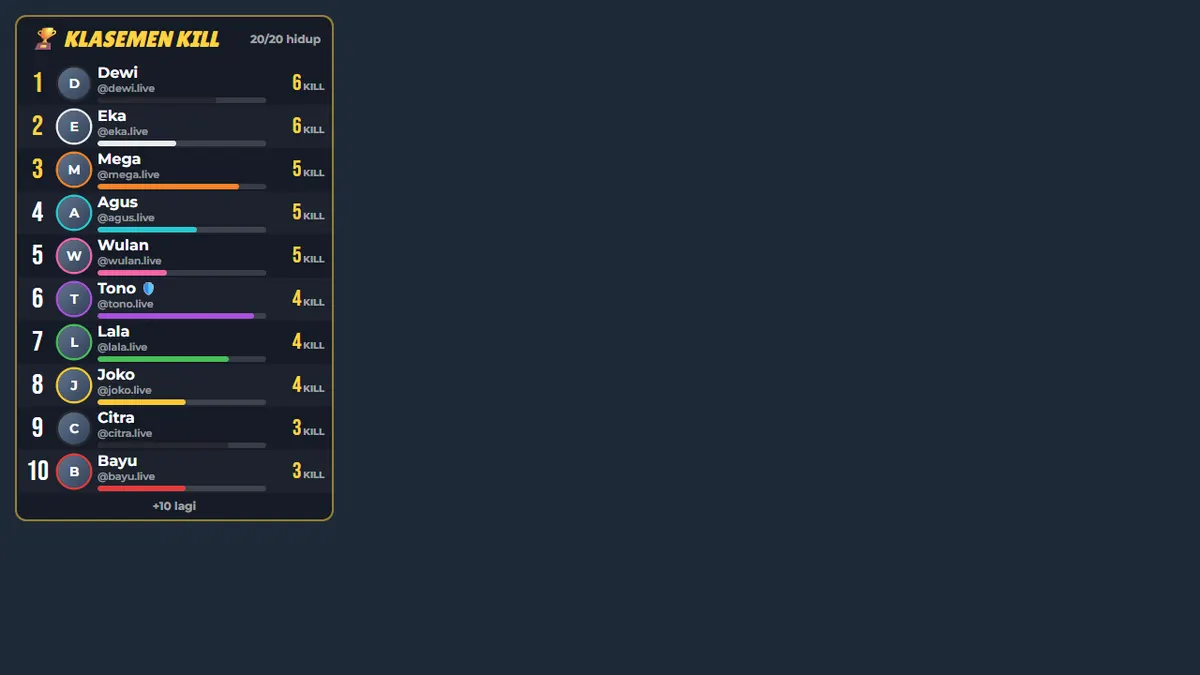The image size is (1200, 675).
Task: Click the blue shield icon next to Tono
Action: pos(149,288)
